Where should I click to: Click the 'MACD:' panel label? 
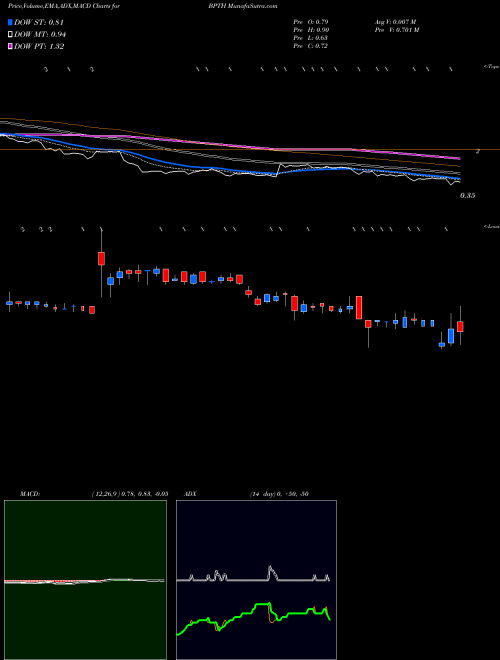click(30, 494)
